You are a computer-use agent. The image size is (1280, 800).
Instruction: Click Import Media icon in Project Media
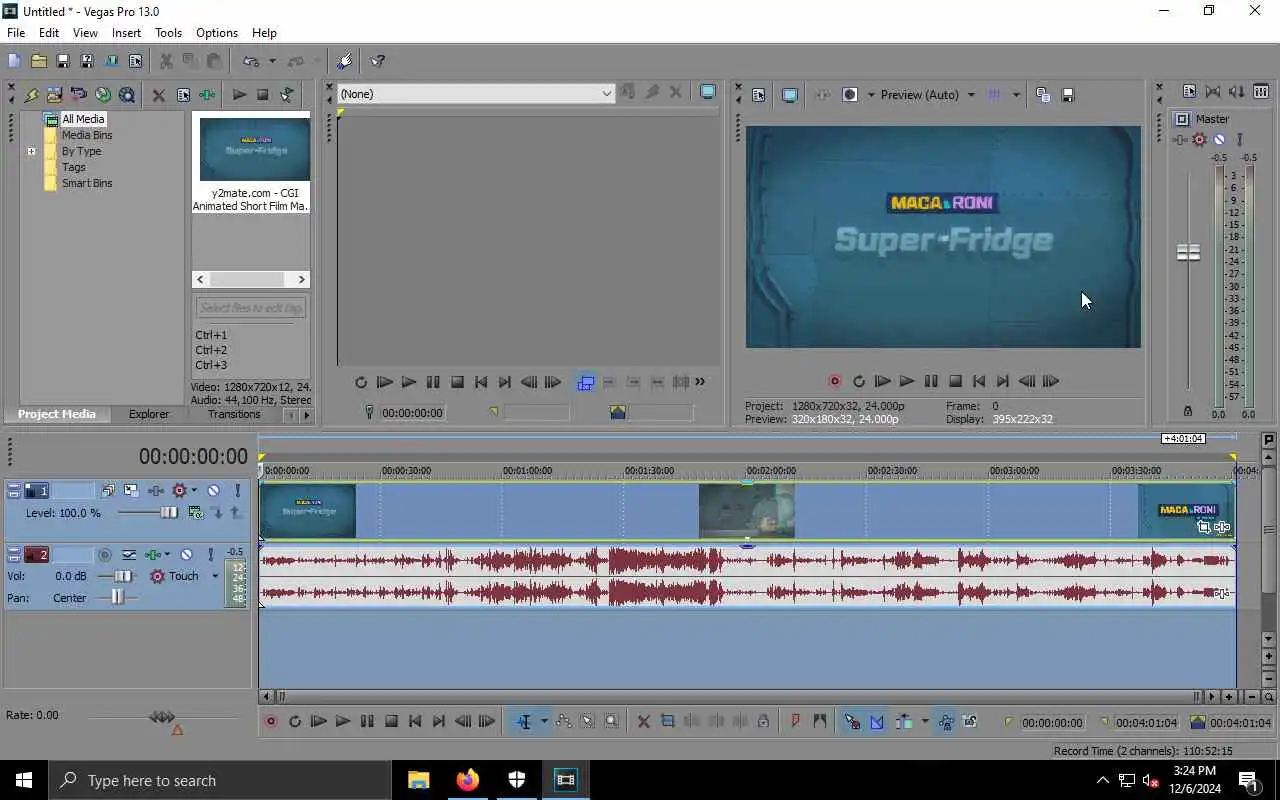[55, 95]
